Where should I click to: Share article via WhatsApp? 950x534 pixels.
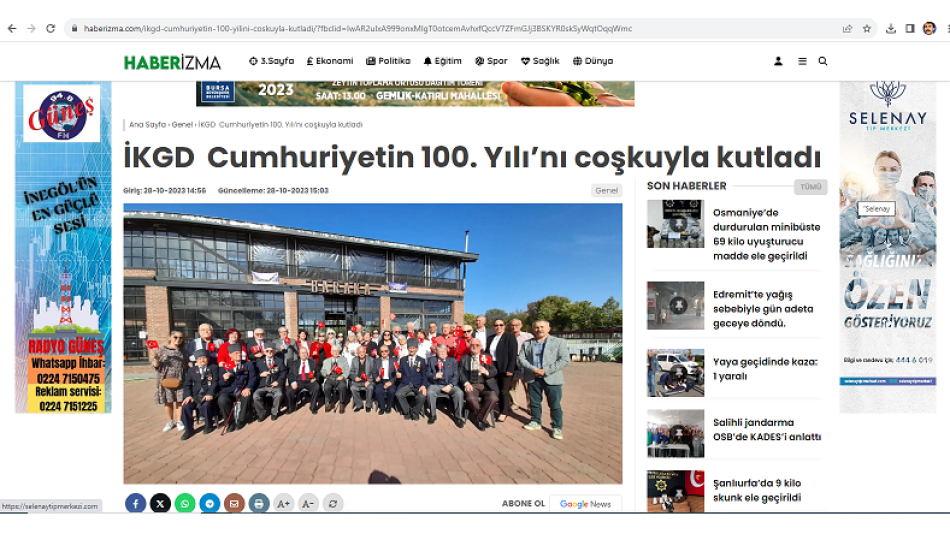[x=185, y=504]
